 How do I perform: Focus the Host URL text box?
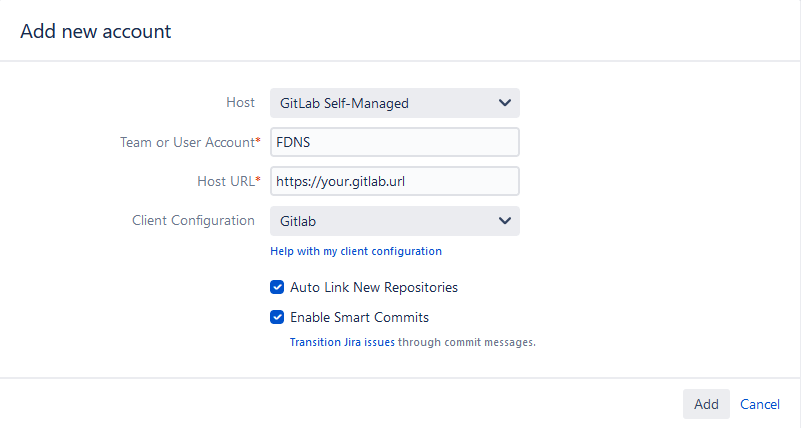point(394,181)
